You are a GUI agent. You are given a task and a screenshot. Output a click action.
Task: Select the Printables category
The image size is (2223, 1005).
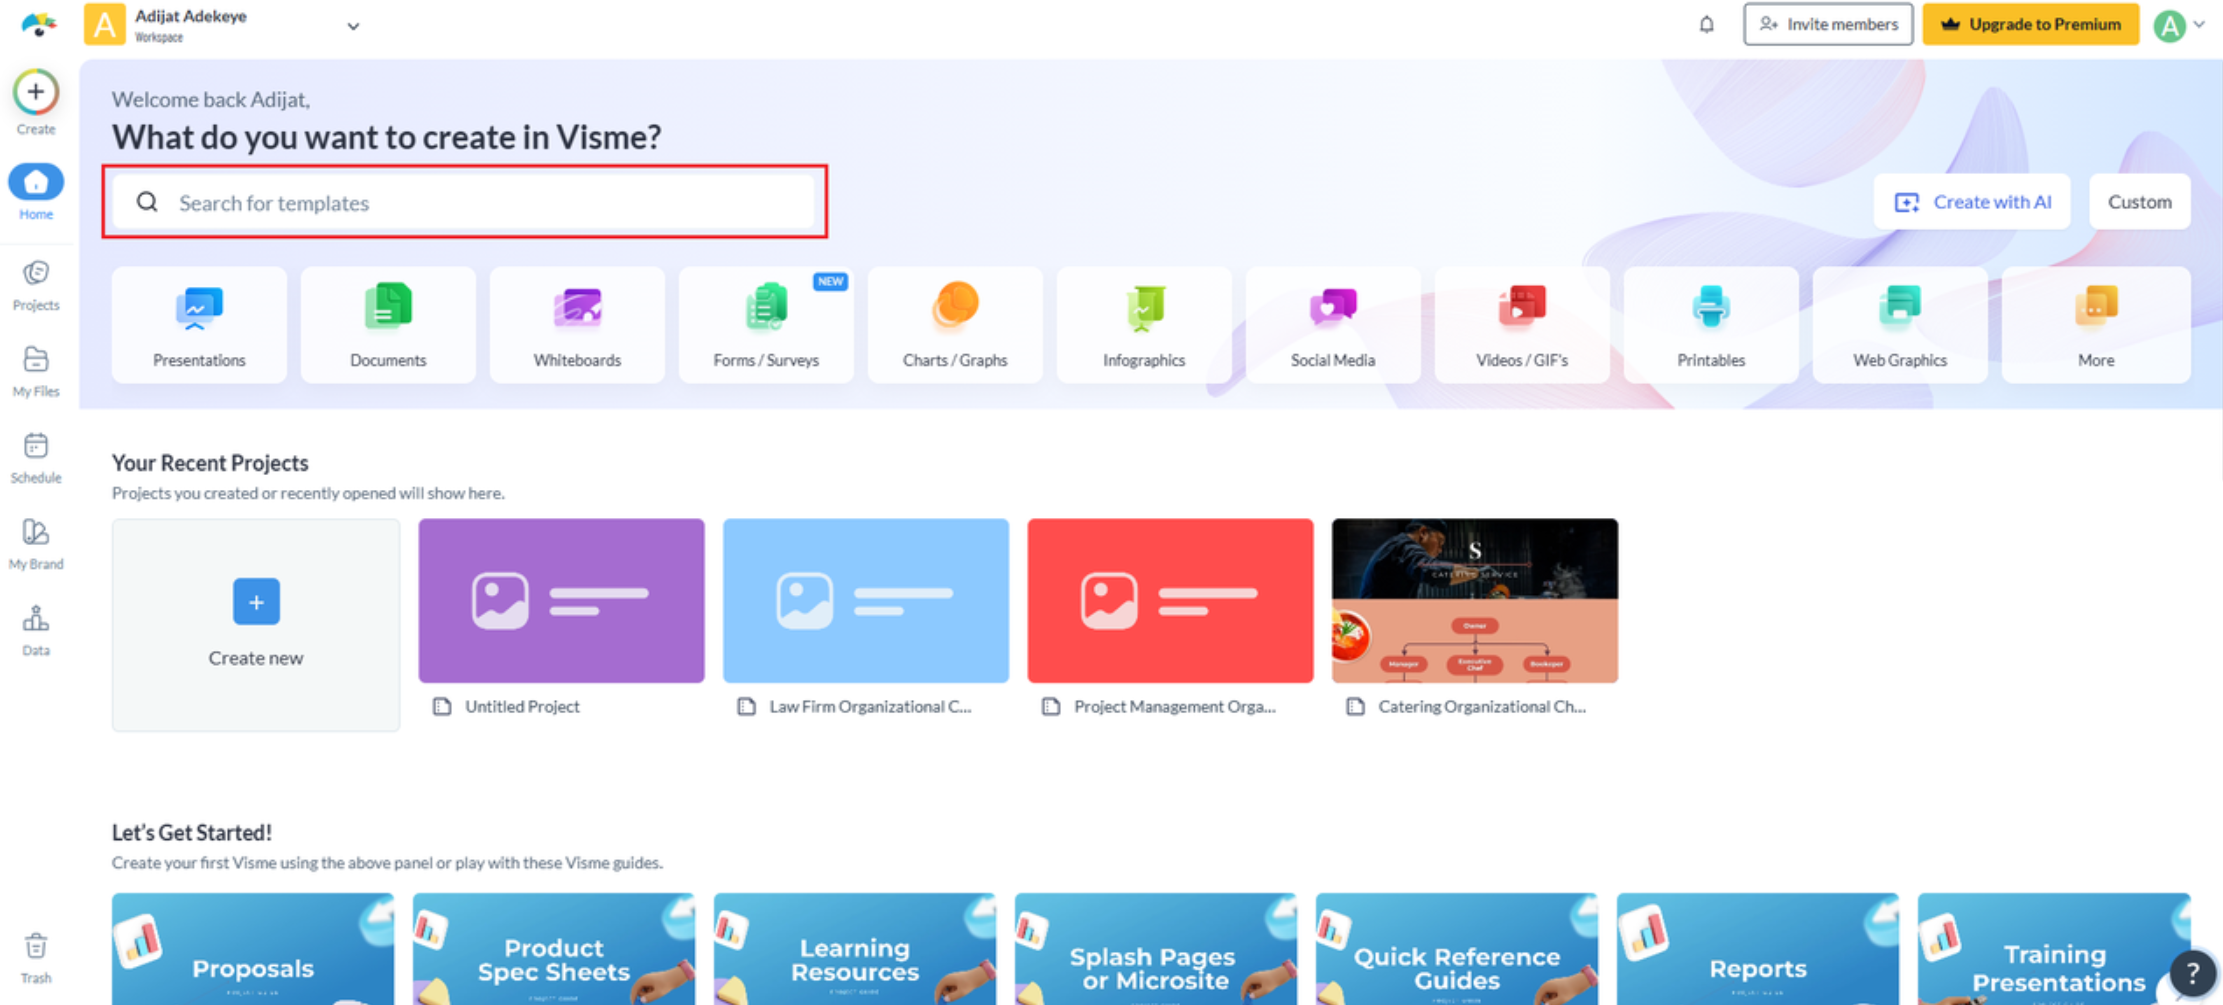tap(1711, 325)
